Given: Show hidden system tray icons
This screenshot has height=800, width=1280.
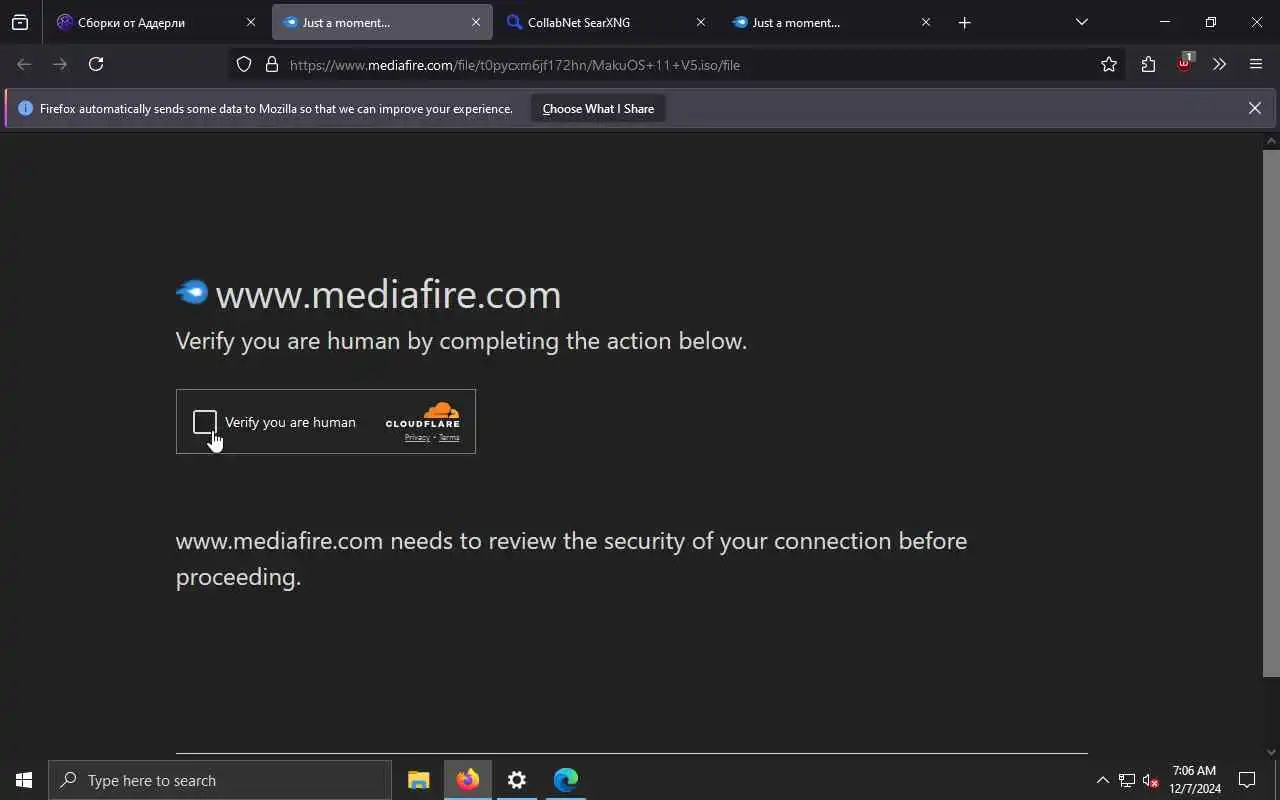Looking at the screenshot, I should [x=1102, y=780].
